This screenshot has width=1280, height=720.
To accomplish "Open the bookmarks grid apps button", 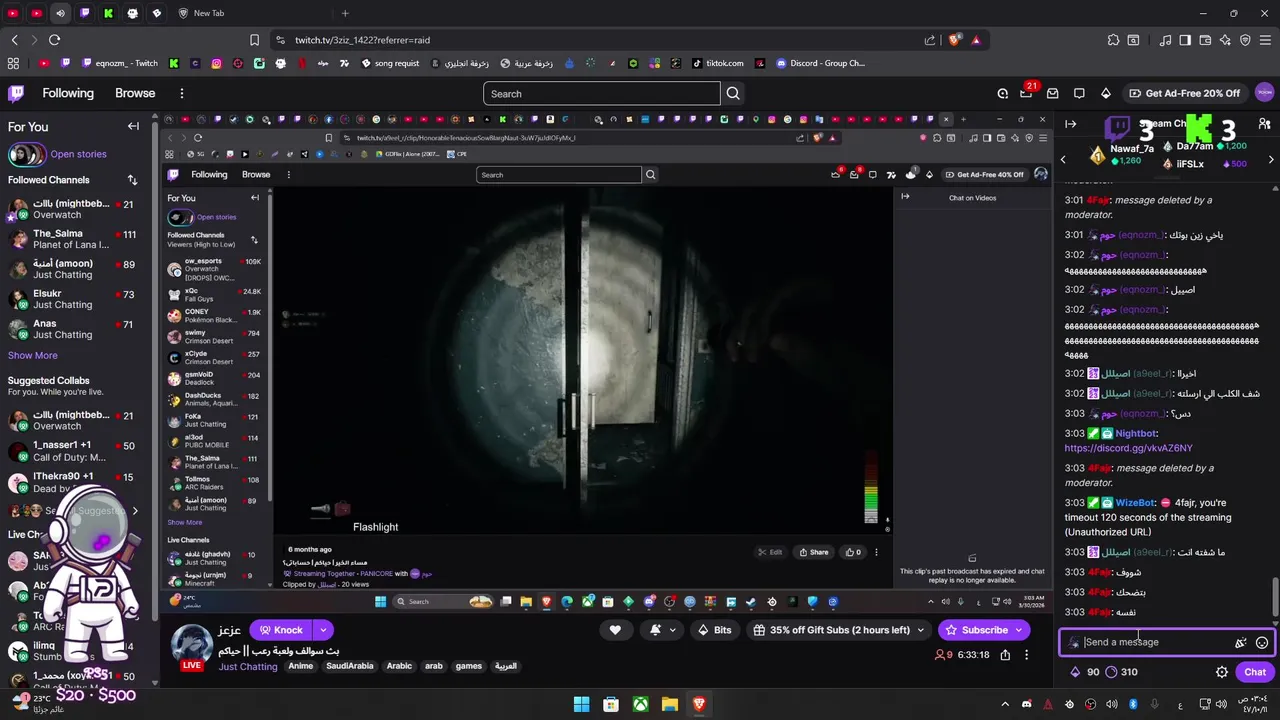I will [x=13, y=63].
